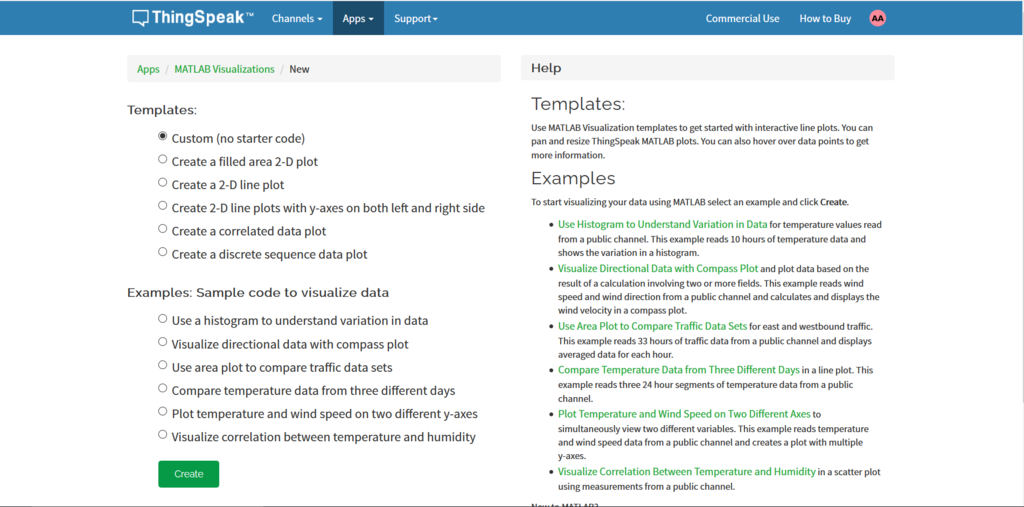
Task: Open Visualize Directional Data with Compass Plot link
Action: (658, 269)
